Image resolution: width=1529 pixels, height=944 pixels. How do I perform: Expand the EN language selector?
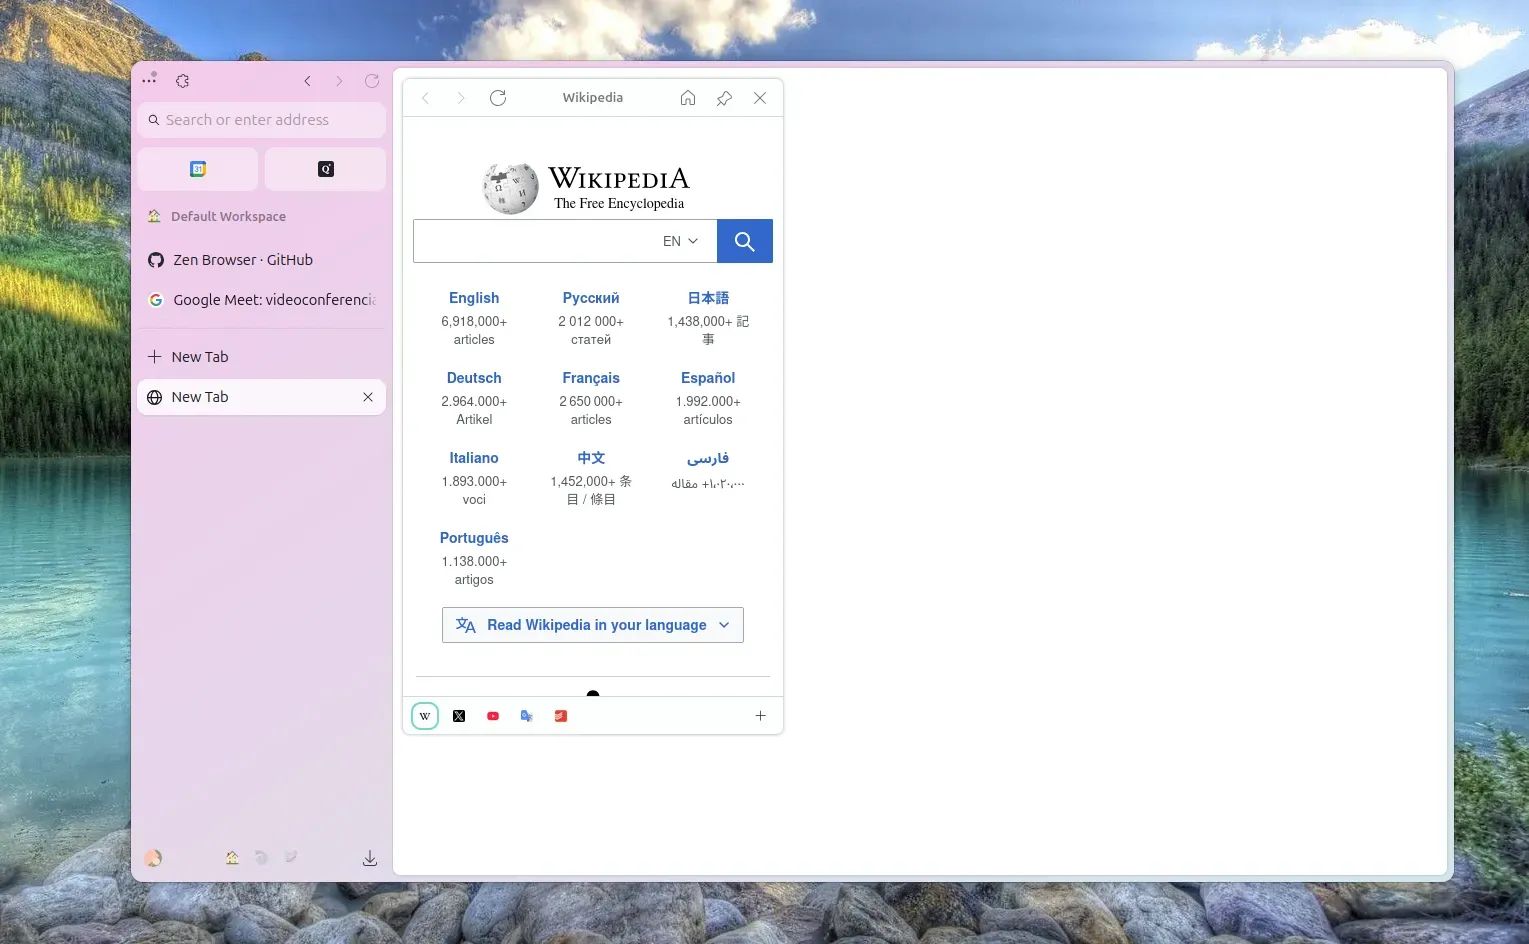click(x=680, y=241)
